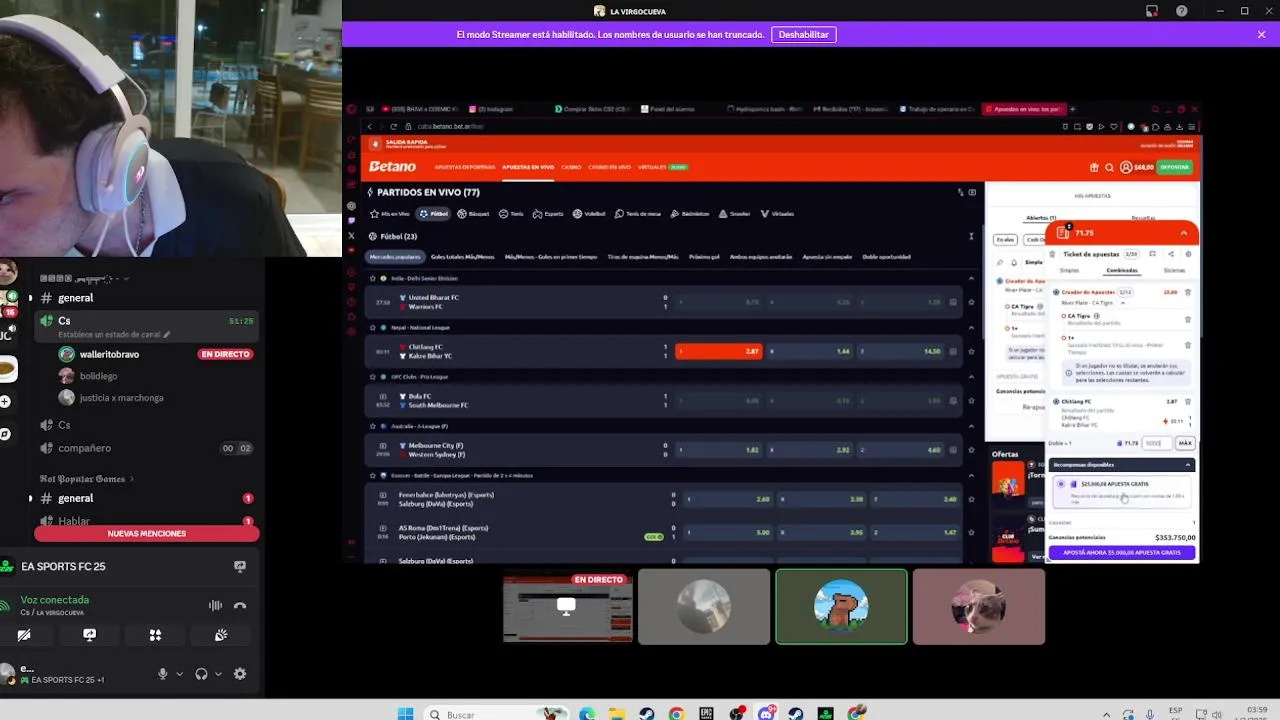This screenshot has width=1280, height=720.
Task: Jump to NUEVAS MENCIONES
Action: tap(147, 534)
